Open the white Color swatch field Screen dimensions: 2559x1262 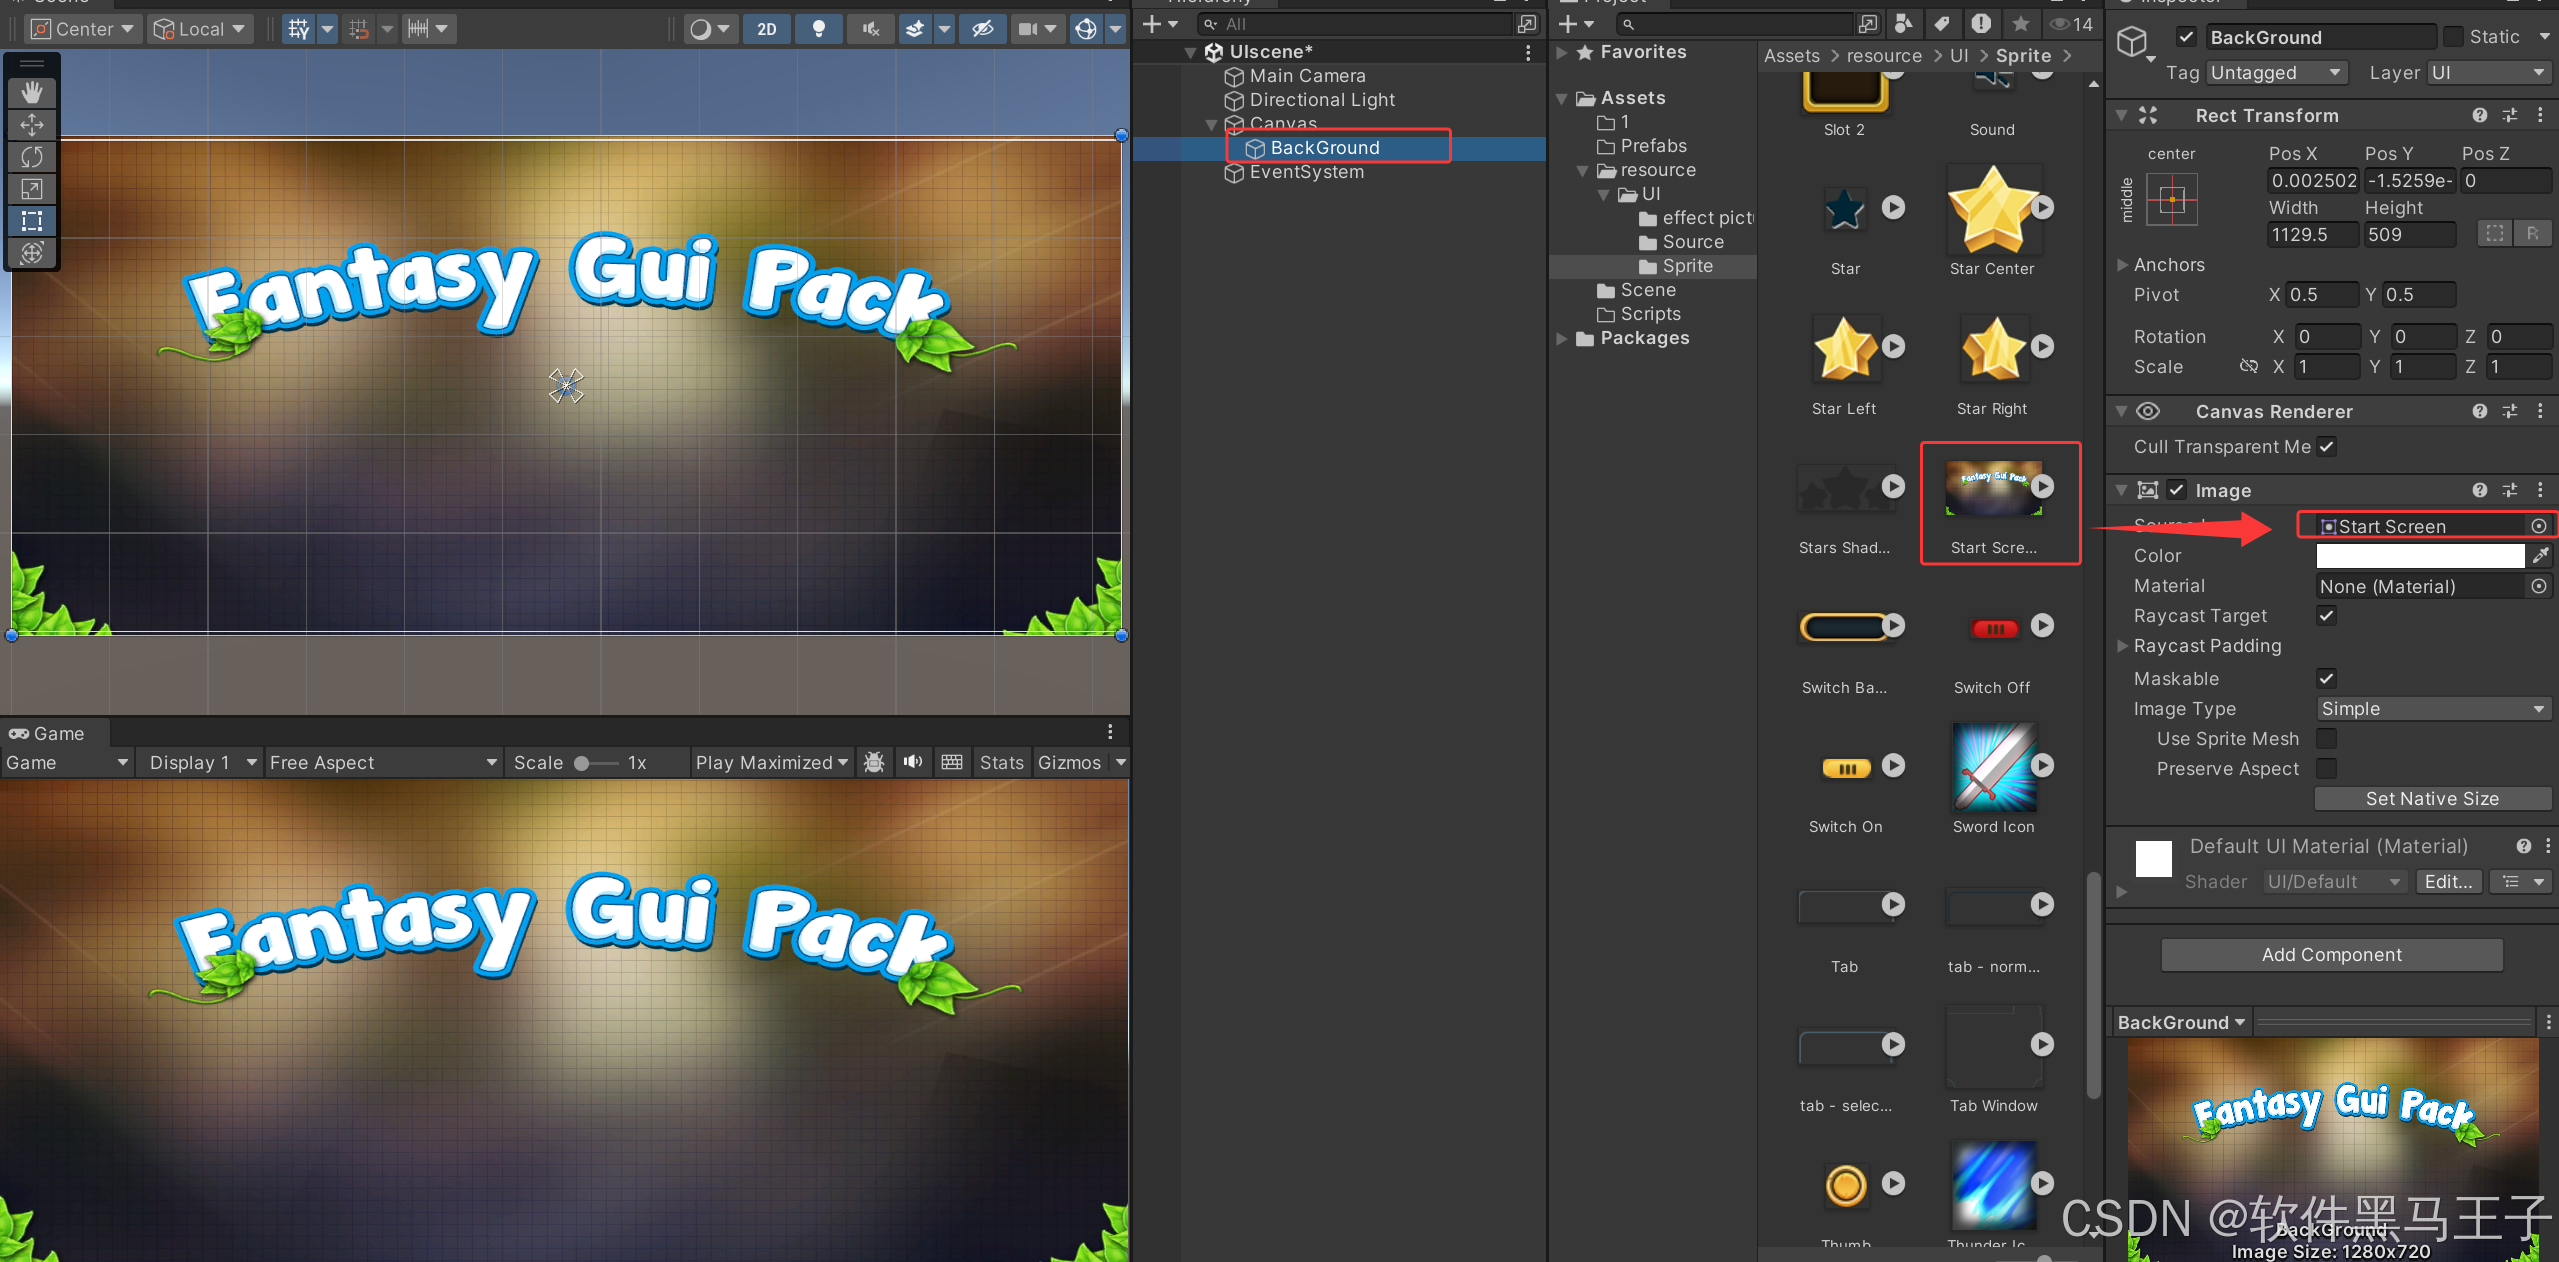point(2420,556)
